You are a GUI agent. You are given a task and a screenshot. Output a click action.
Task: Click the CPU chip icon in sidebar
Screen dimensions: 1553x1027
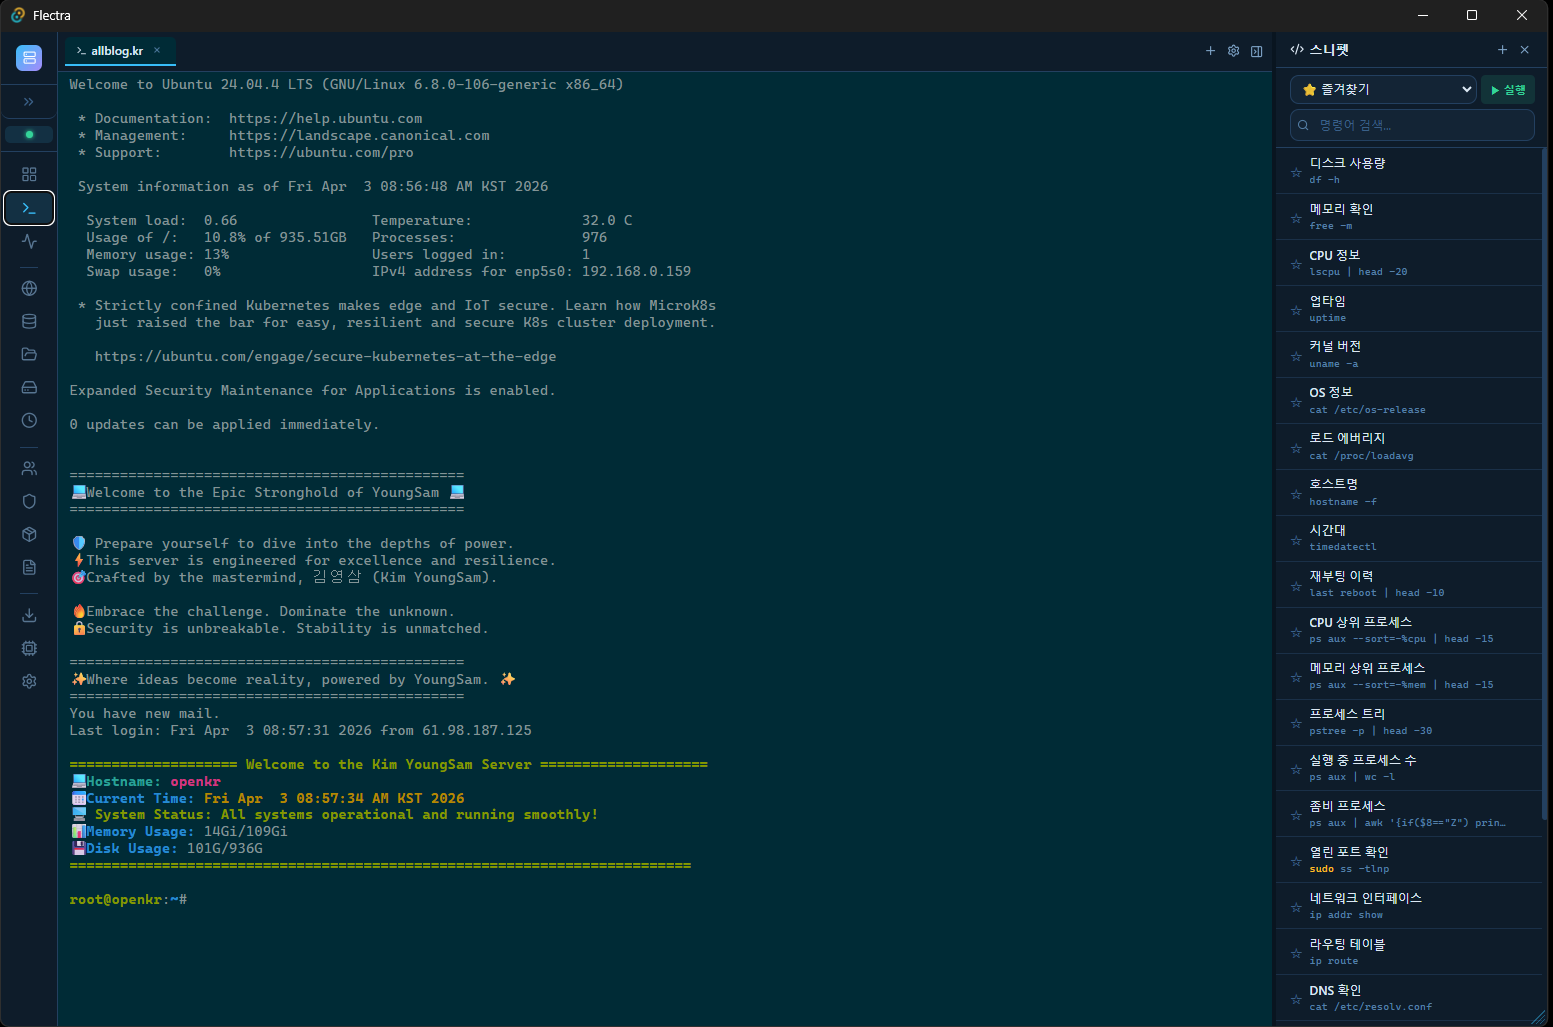tap(29, 648)
